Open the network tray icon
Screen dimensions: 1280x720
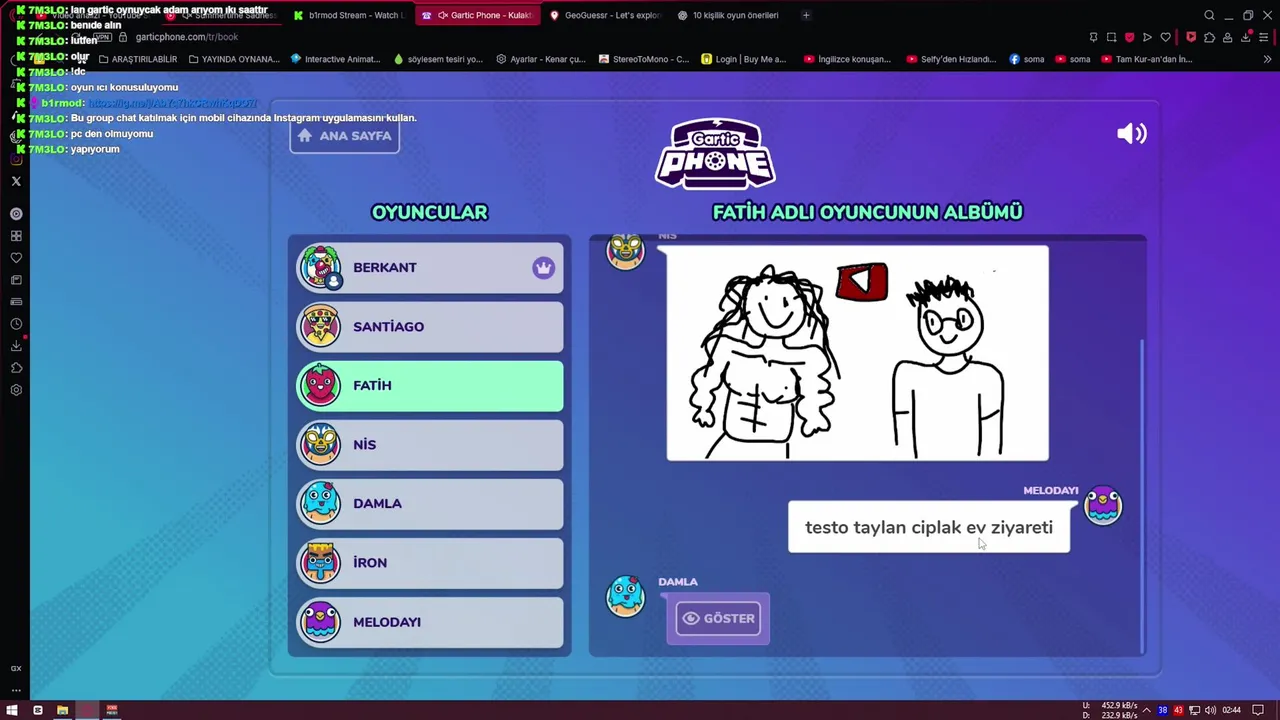click(x=1195, y=710)
